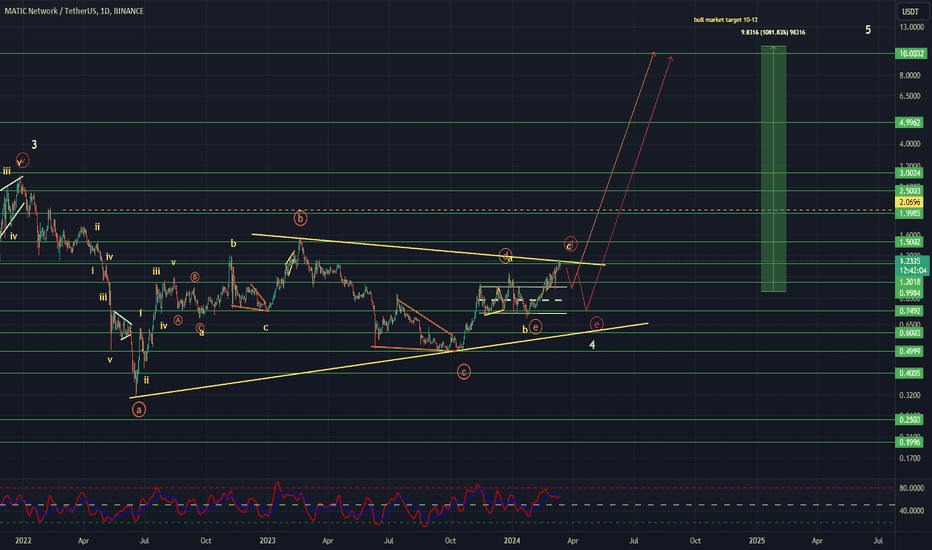
Task: Select the 0.6003 price level label
Action: (x=911, y=333)
